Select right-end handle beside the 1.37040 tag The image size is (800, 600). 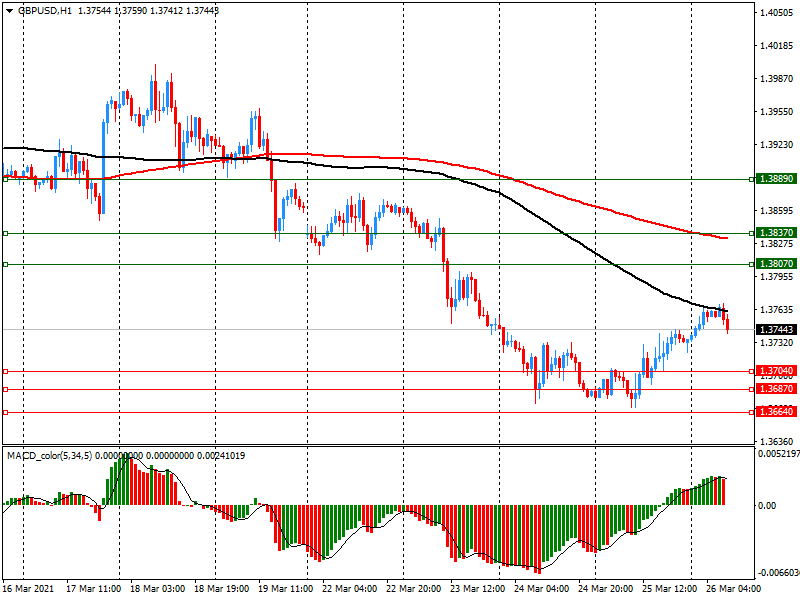(752, 371)
